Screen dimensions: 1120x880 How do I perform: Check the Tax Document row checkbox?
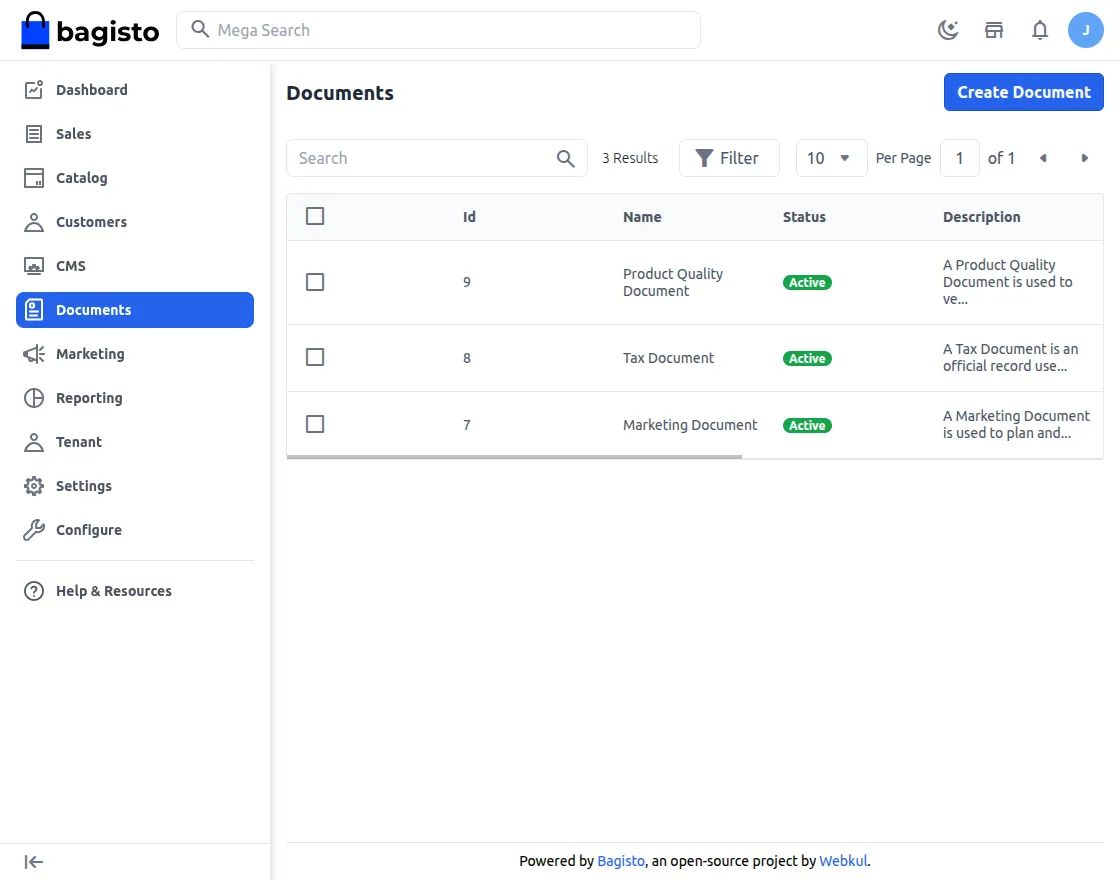tap(315, 357)
